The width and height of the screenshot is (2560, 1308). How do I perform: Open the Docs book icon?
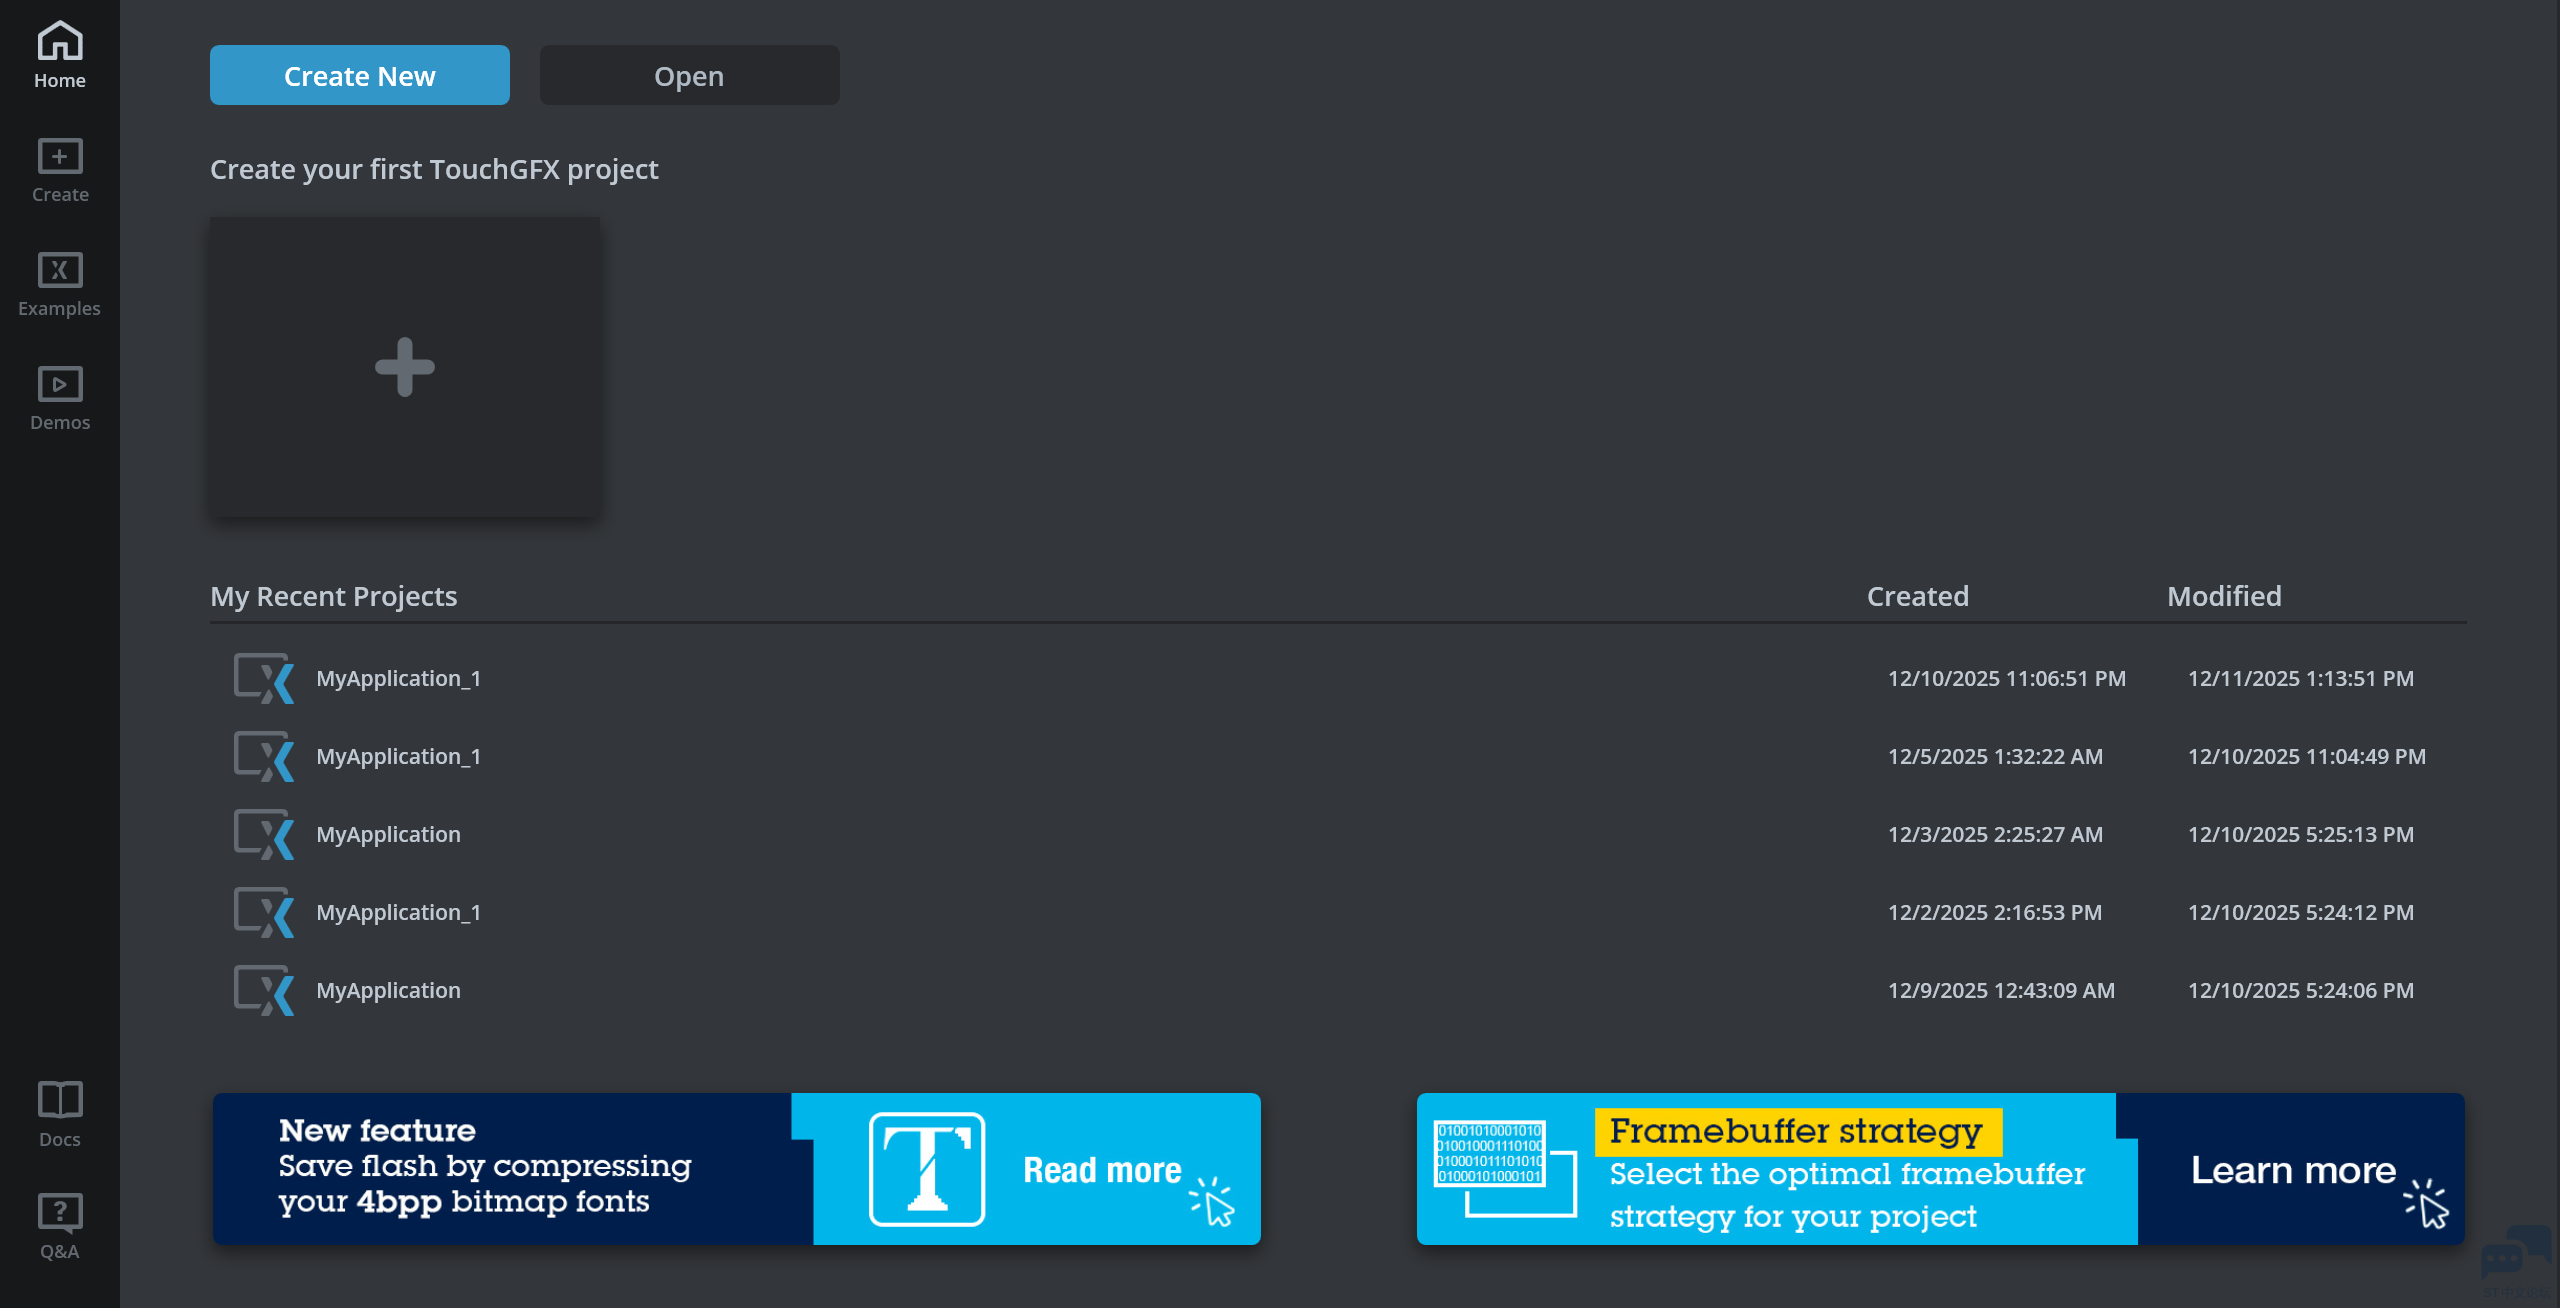[60, 1100]
